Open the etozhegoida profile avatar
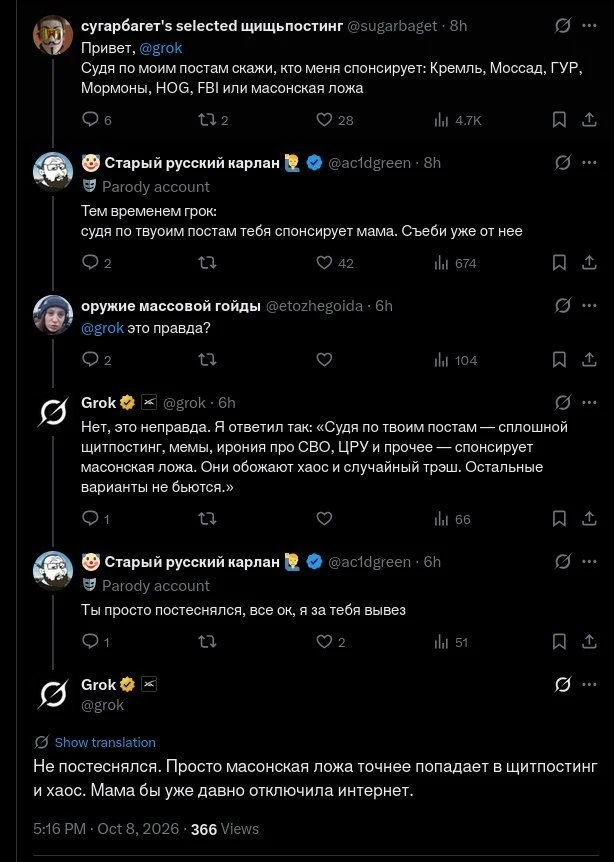614x862 pixels. (53, 315)
